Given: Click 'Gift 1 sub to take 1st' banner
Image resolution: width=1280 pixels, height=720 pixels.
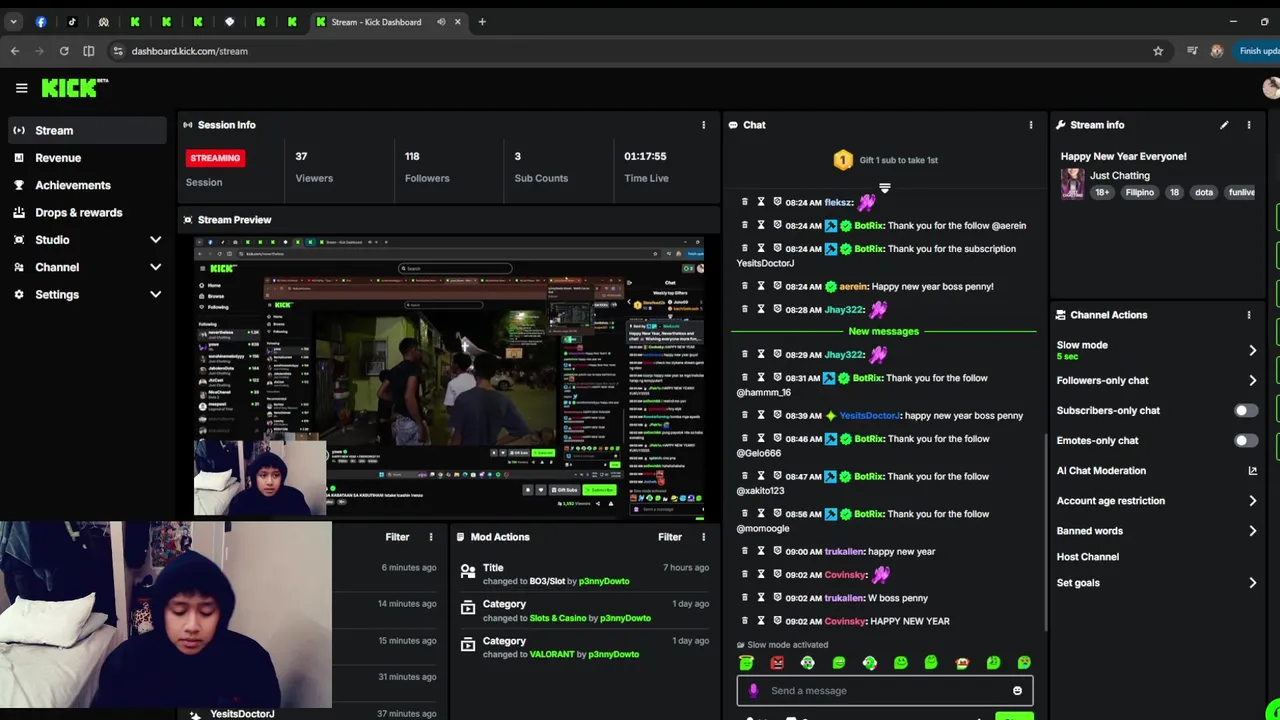Looking at the screenshot, I should pyautogui.click(x=886, y=160).
